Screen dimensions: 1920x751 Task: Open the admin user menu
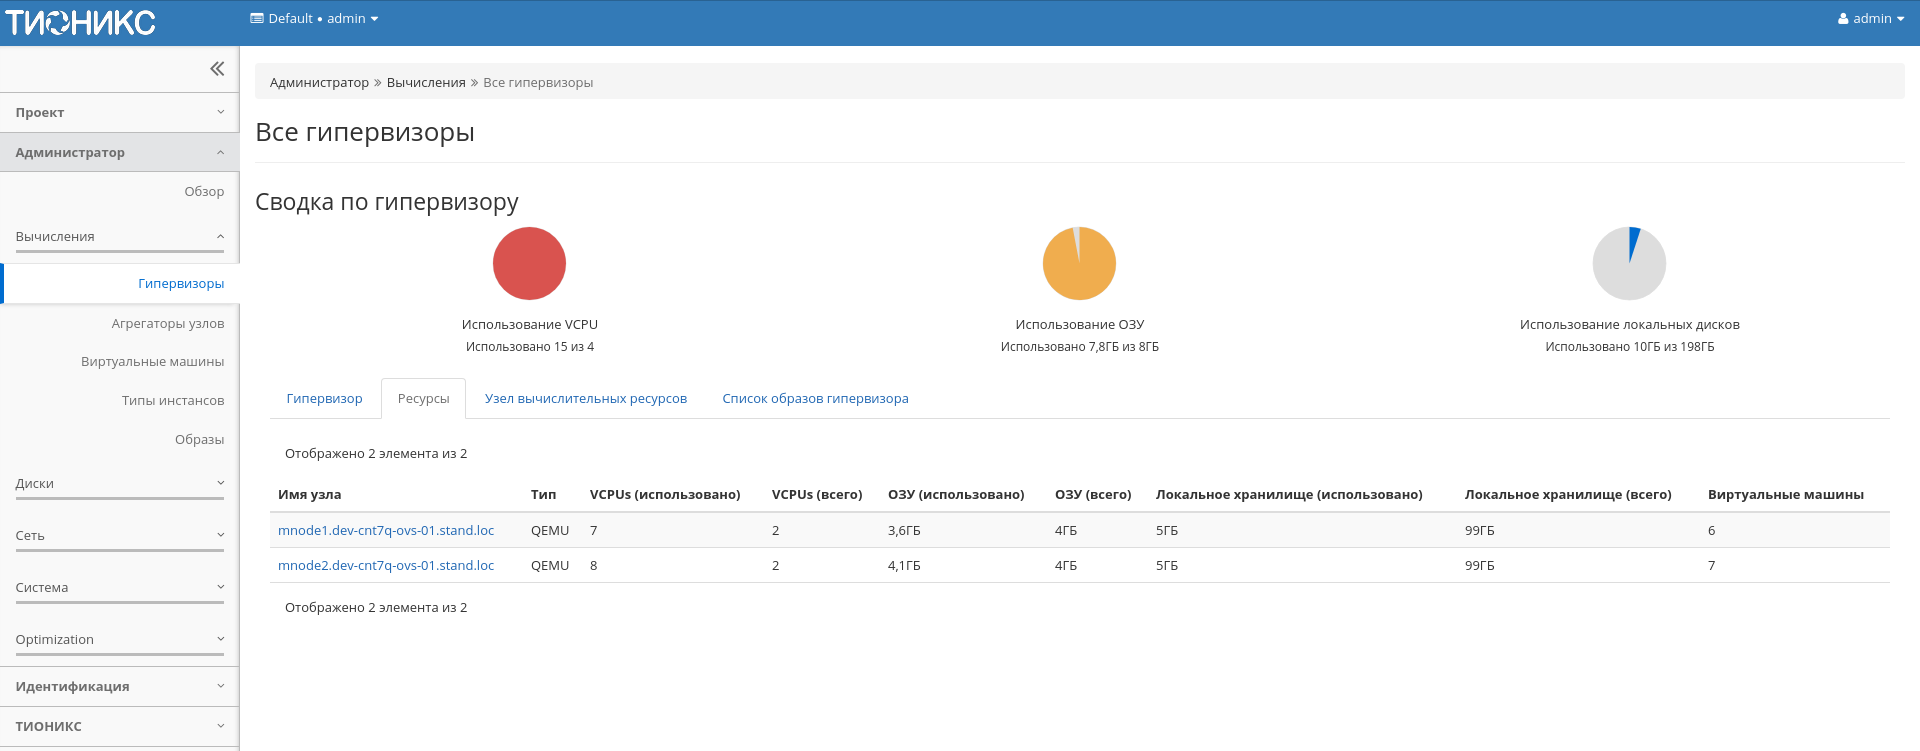1870,19
